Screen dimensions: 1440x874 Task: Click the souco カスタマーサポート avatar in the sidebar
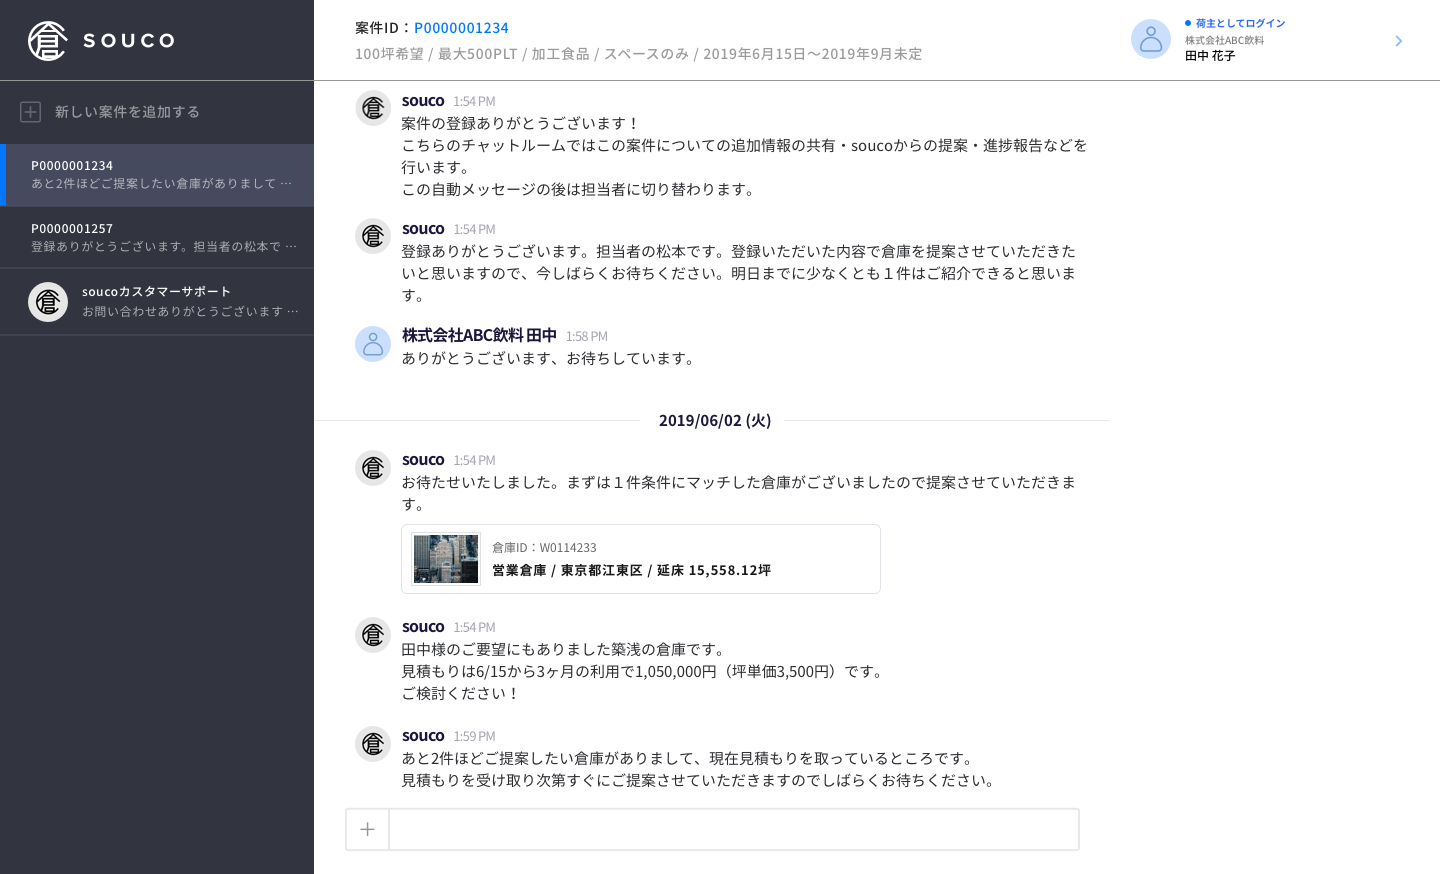click(x=48, y=301)
